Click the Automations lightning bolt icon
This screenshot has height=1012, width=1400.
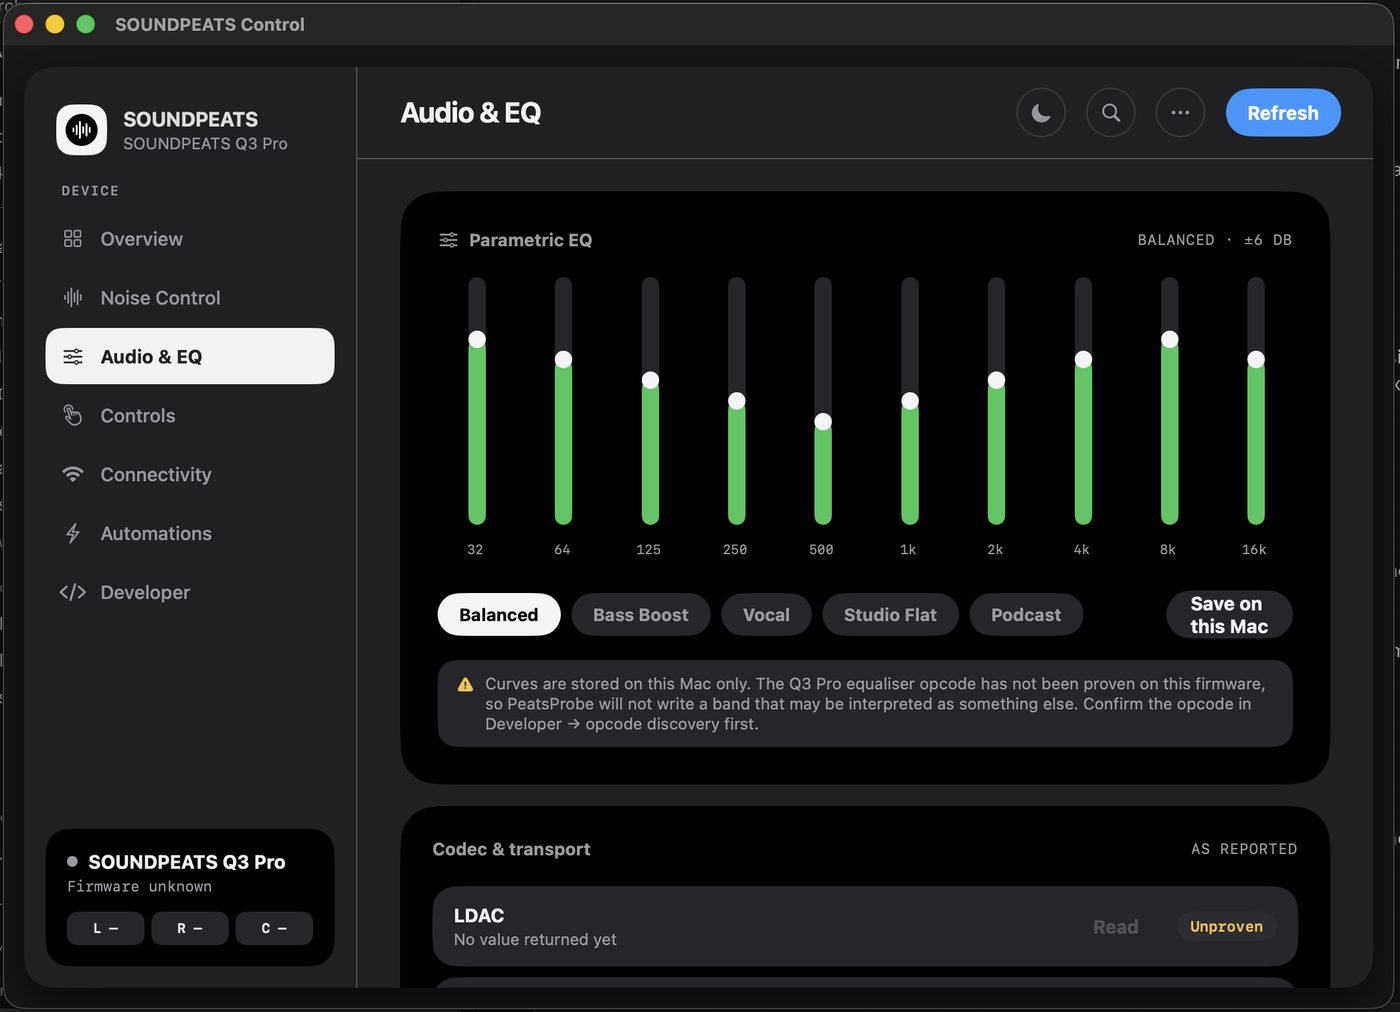(x=73, y=533)
